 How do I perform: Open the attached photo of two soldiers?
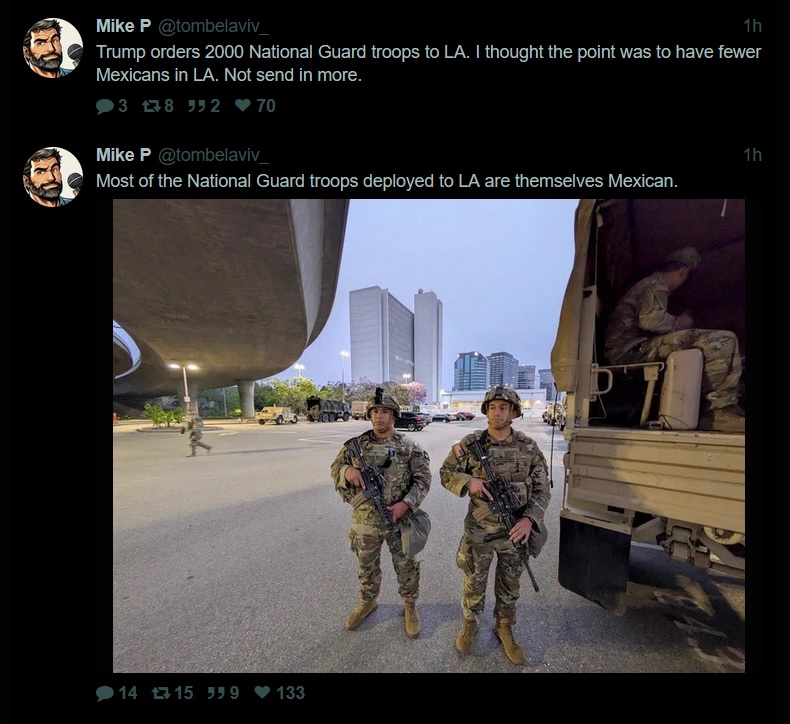[x=429, y=436]
